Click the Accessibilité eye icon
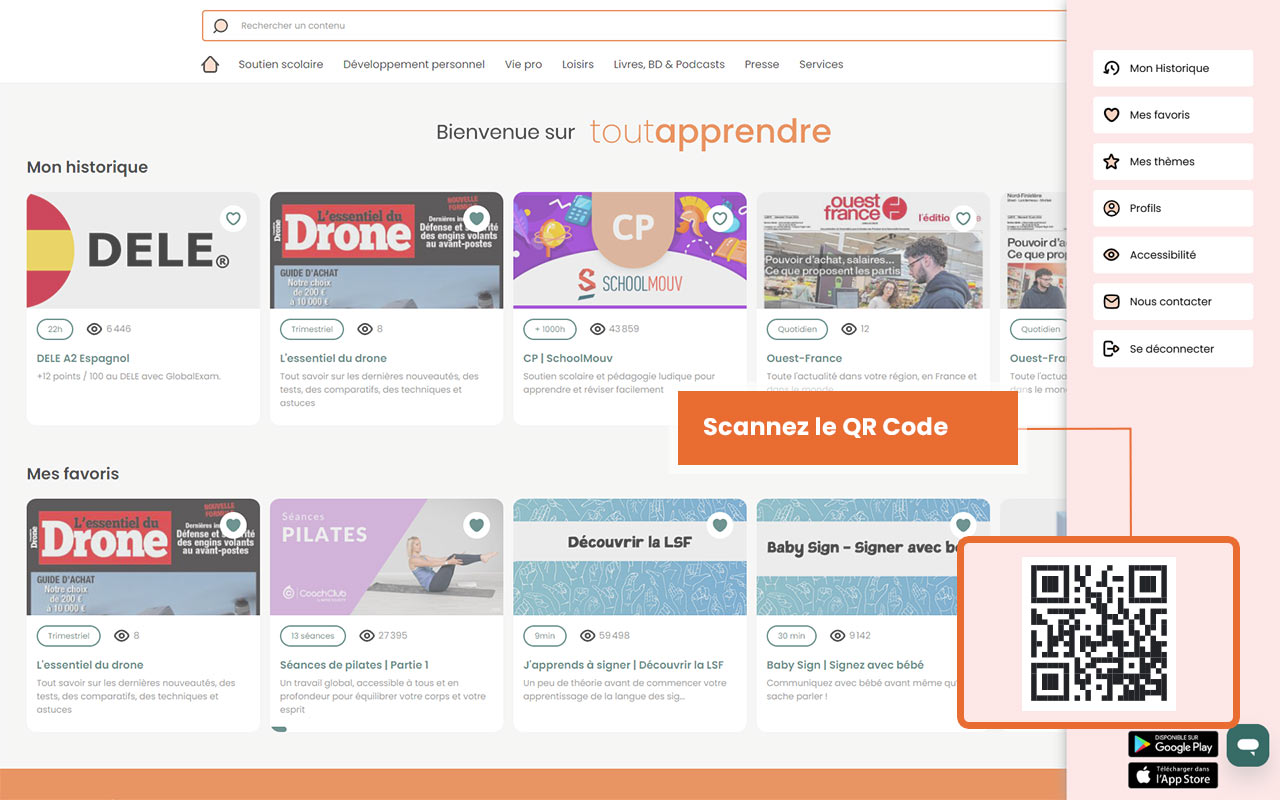Image resolution: width=1280 pixels, height=800 pixels. pyautogui.click(x=1111, y=254)
